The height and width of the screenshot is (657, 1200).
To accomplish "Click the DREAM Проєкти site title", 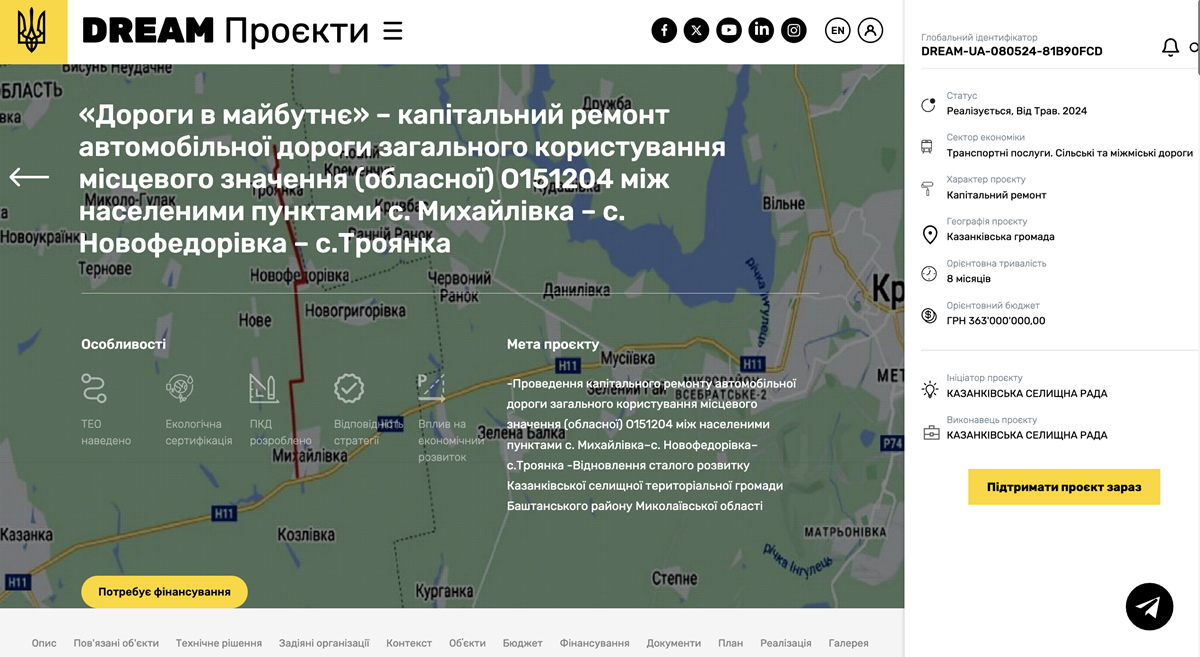I will pyautogui.click(x=225, y=32).
